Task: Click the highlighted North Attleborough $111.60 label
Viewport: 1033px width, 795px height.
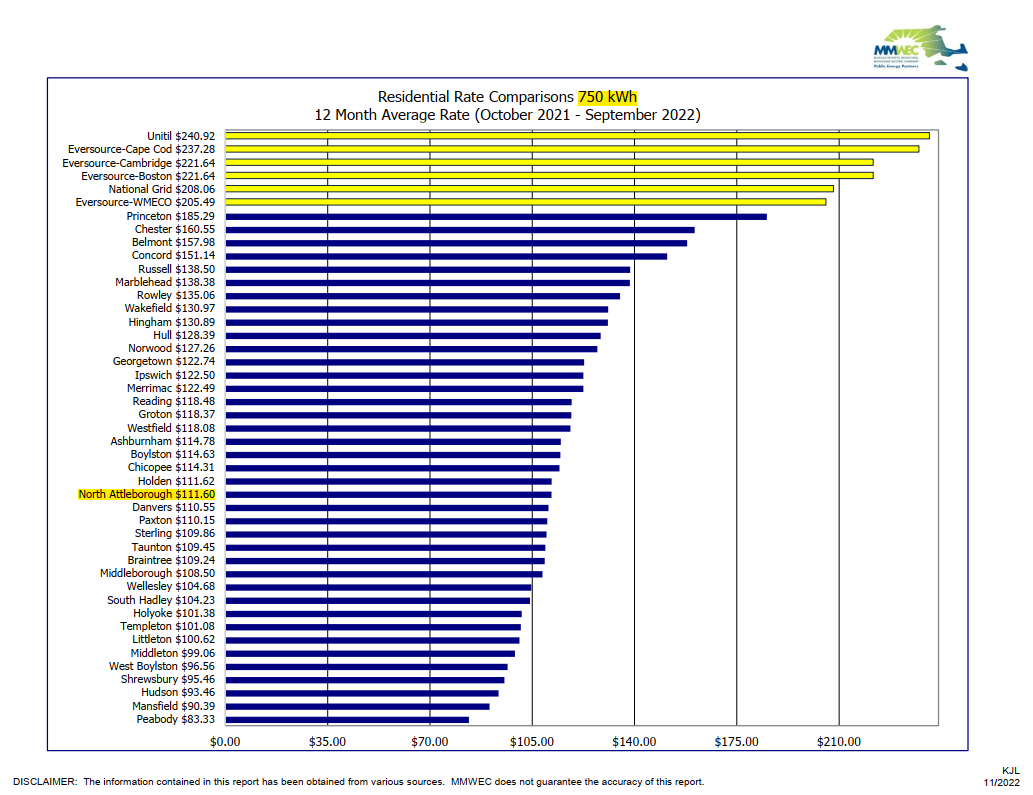Action: (146, 494)
